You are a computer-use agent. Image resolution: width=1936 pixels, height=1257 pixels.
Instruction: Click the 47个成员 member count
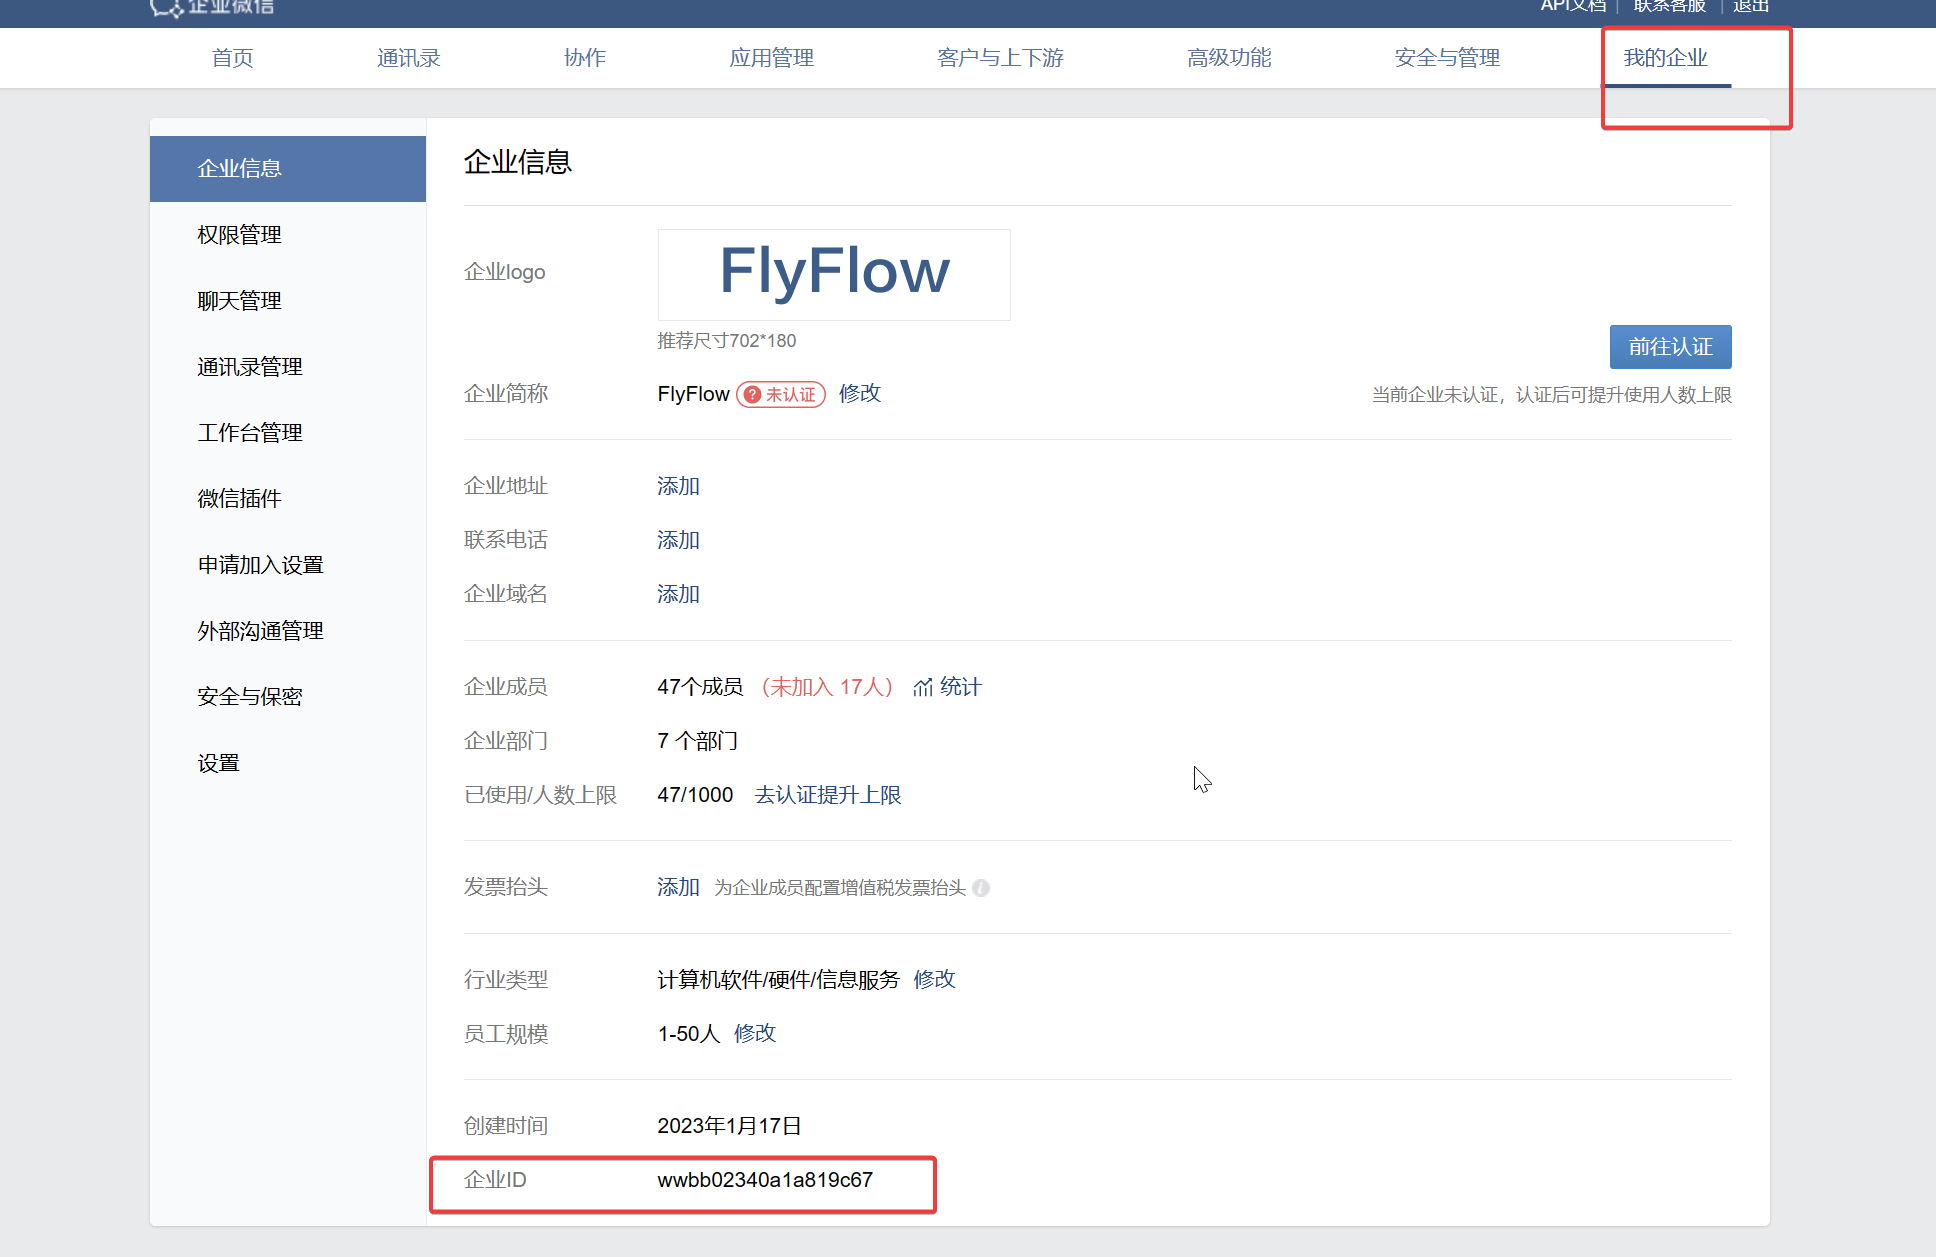(700, 687)
